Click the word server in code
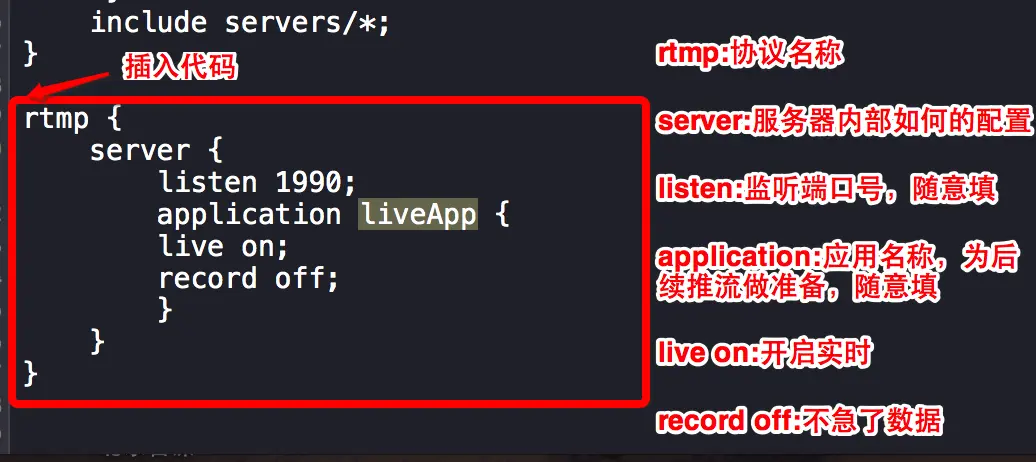The width and height of the screenshot is (1036, 462). click(140, 151)
